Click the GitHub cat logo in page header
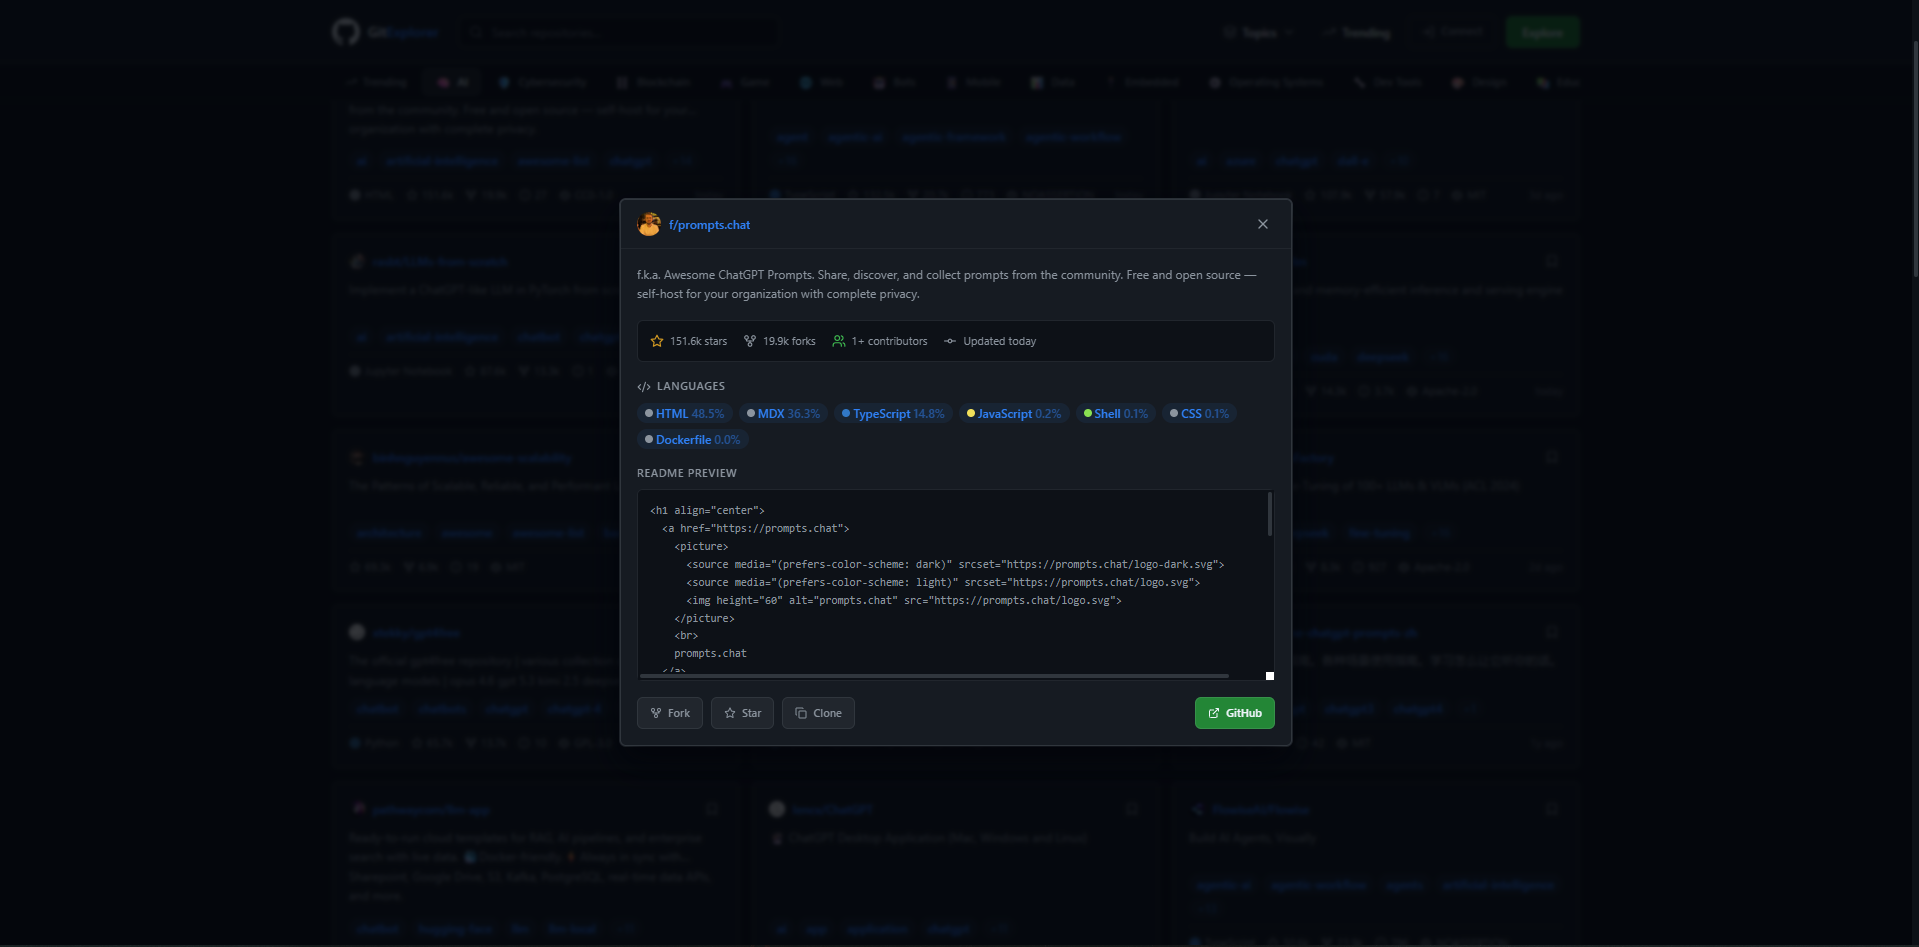Image resolution: width=1919 pixels, height=947 pixels. (346, 32)
